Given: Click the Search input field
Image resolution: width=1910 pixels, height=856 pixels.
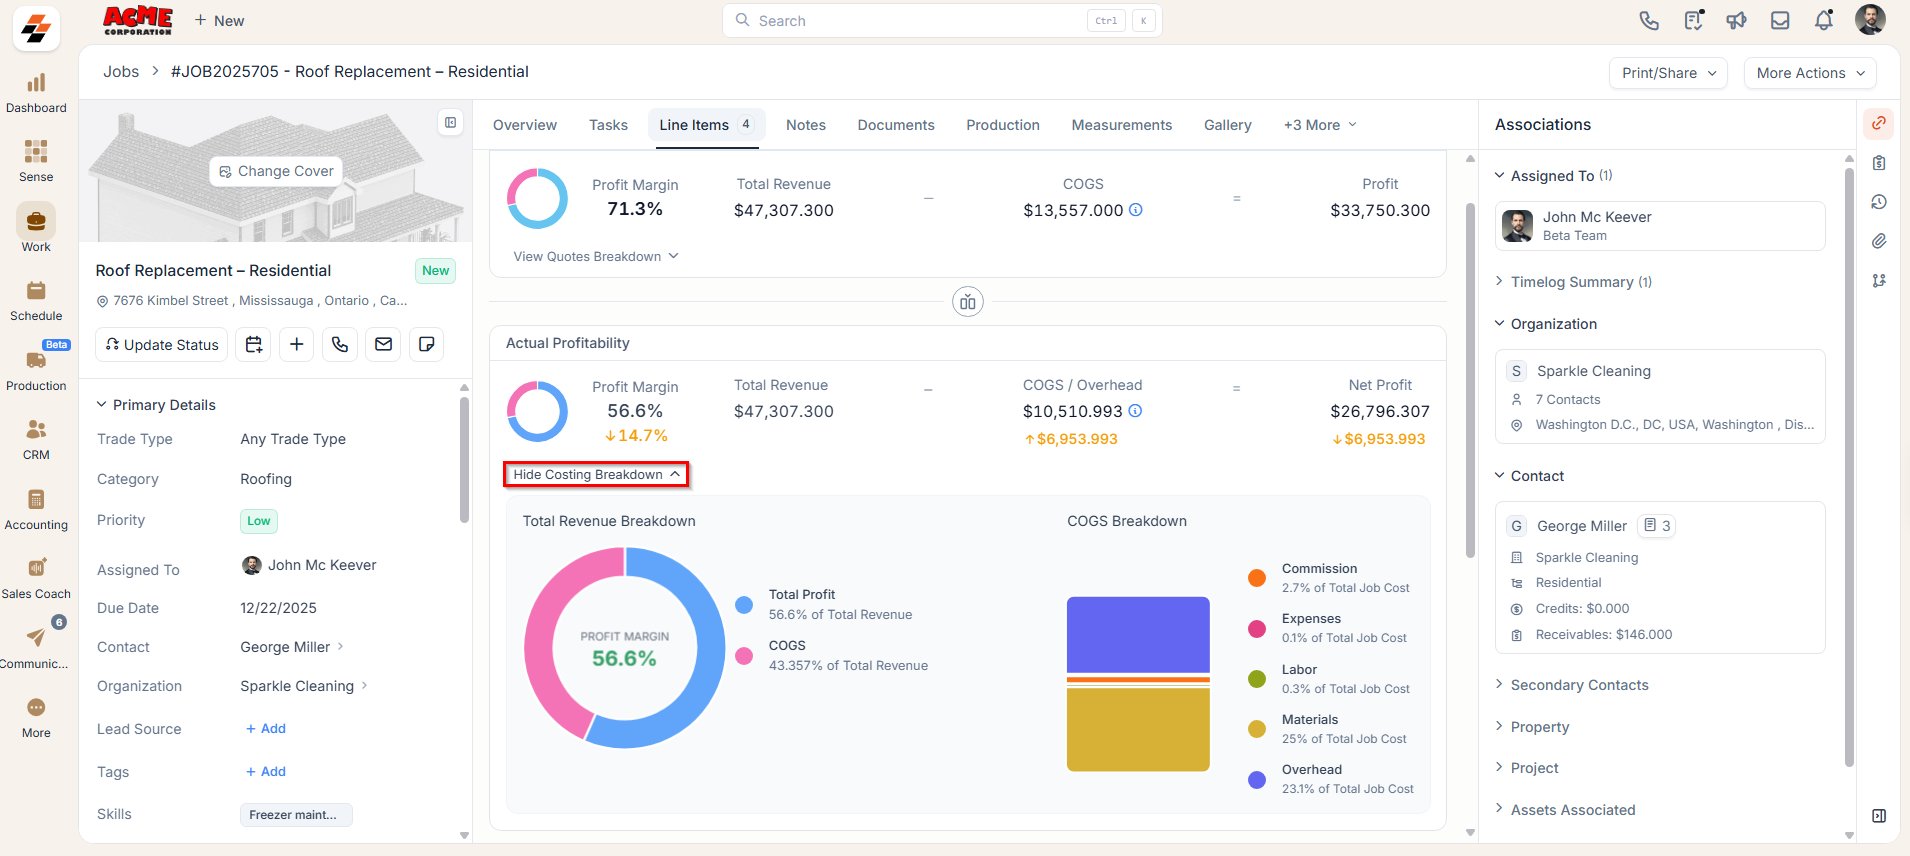Looking at the screenshot, I should click(942, 20).
